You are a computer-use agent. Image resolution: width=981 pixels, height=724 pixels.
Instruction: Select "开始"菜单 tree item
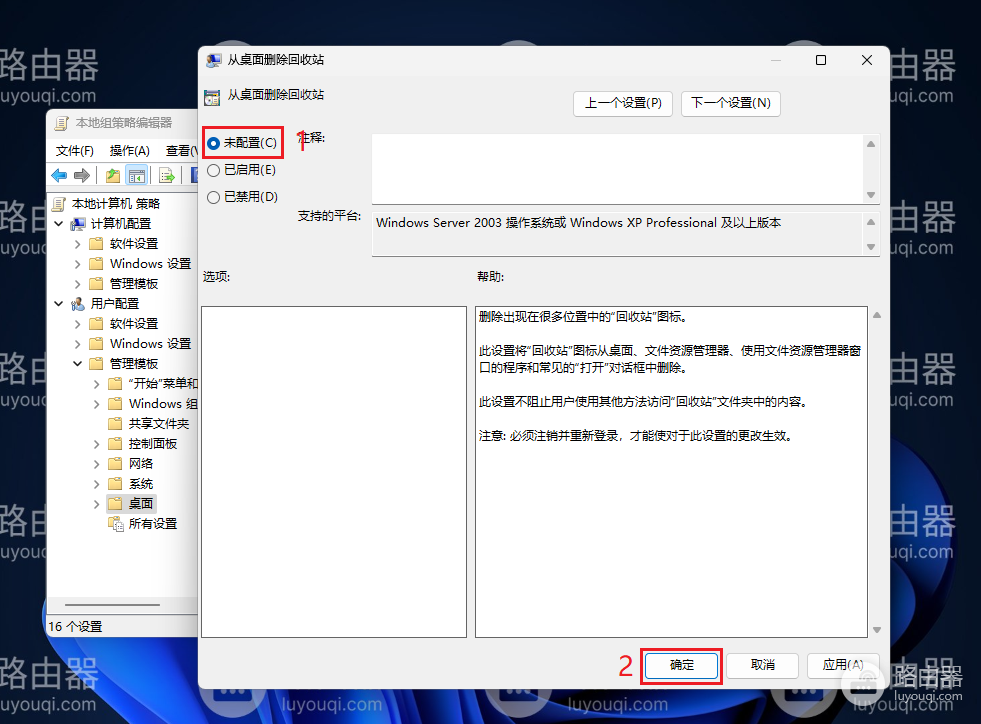163,384
